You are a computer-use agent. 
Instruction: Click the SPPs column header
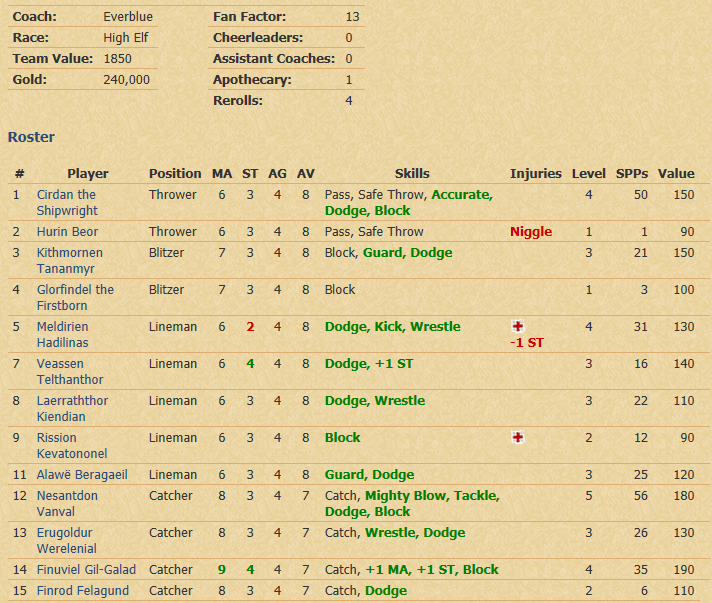(632, 173)
